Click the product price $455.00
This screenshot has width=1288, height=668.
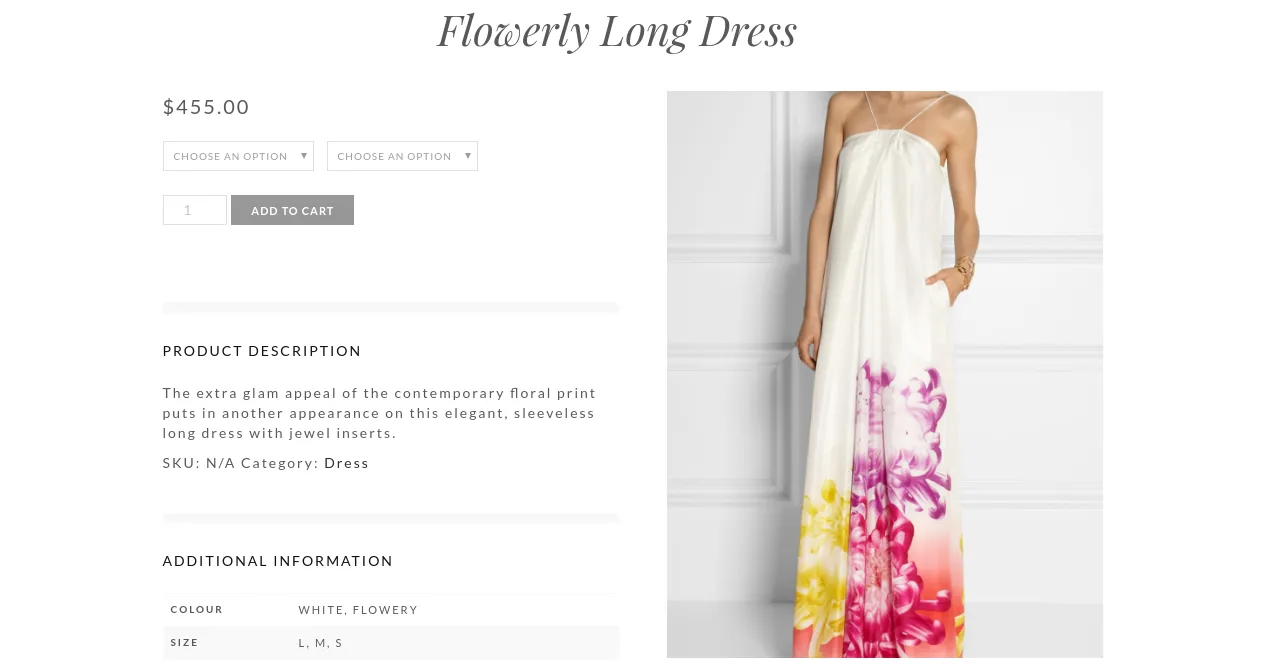pos(206,107)
